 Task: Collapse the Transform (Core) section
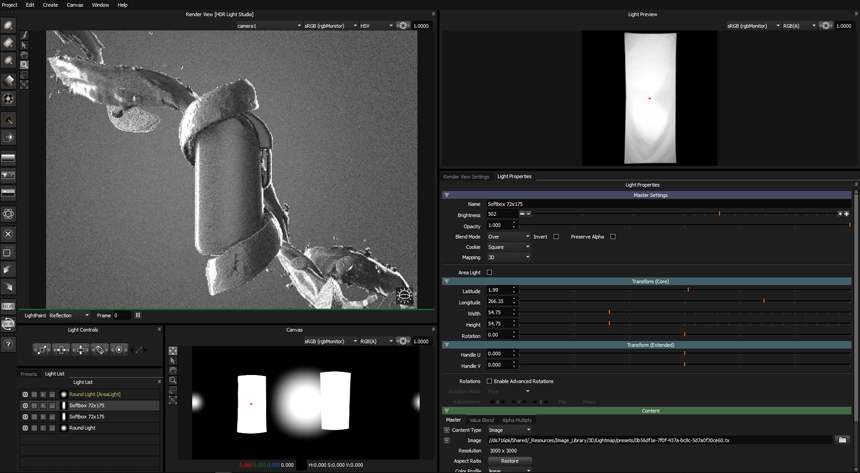pyautogui.click(x=446, y=281)
